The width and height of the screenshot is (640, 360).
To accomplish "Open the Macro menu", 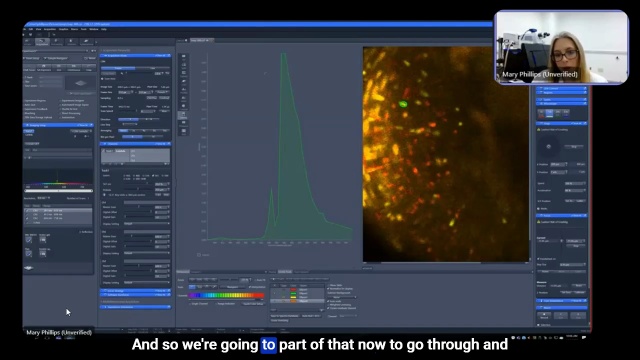I will tap(74, 29).
